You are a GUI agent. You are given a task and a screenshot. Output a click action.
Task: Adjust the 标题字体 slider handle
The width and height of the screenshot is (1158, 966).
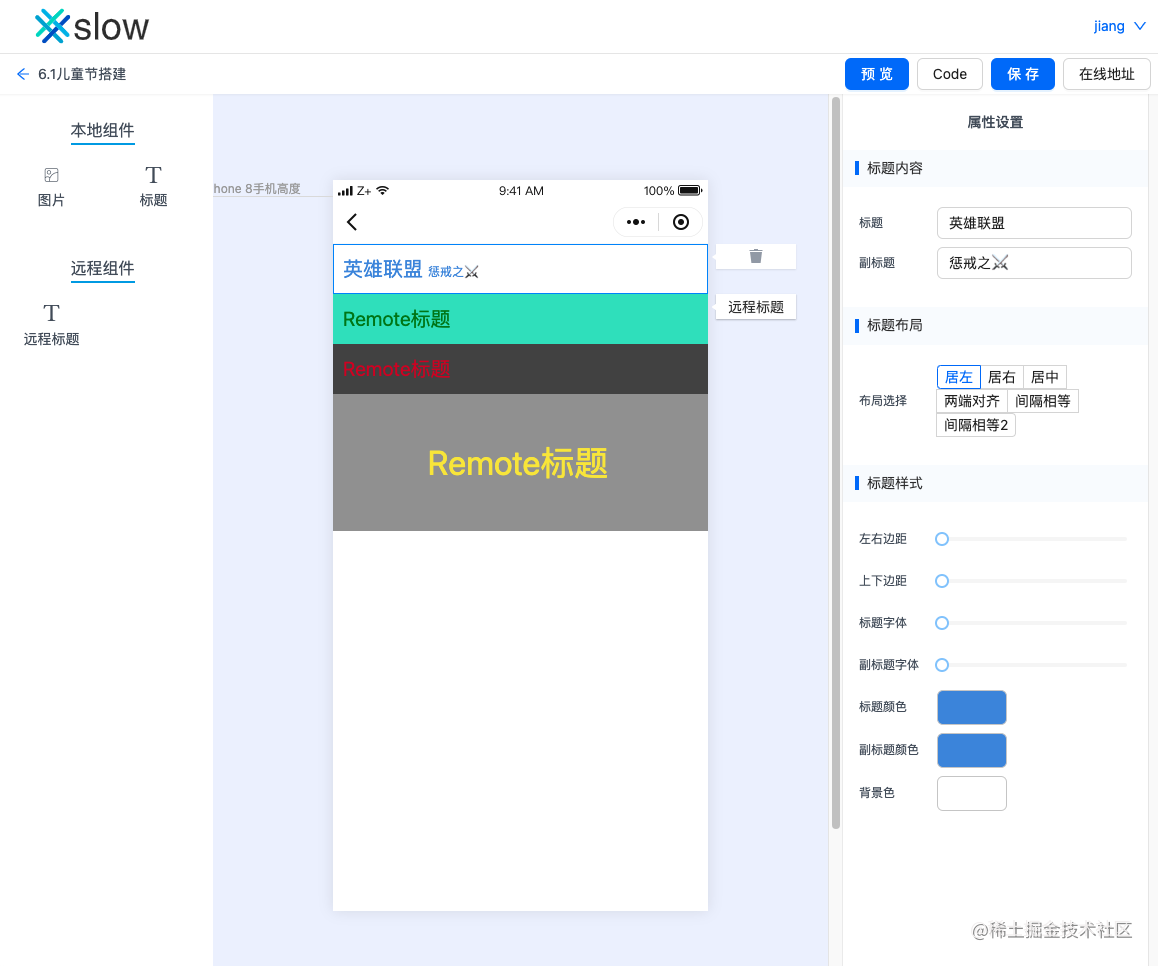(x=942, y=623)
